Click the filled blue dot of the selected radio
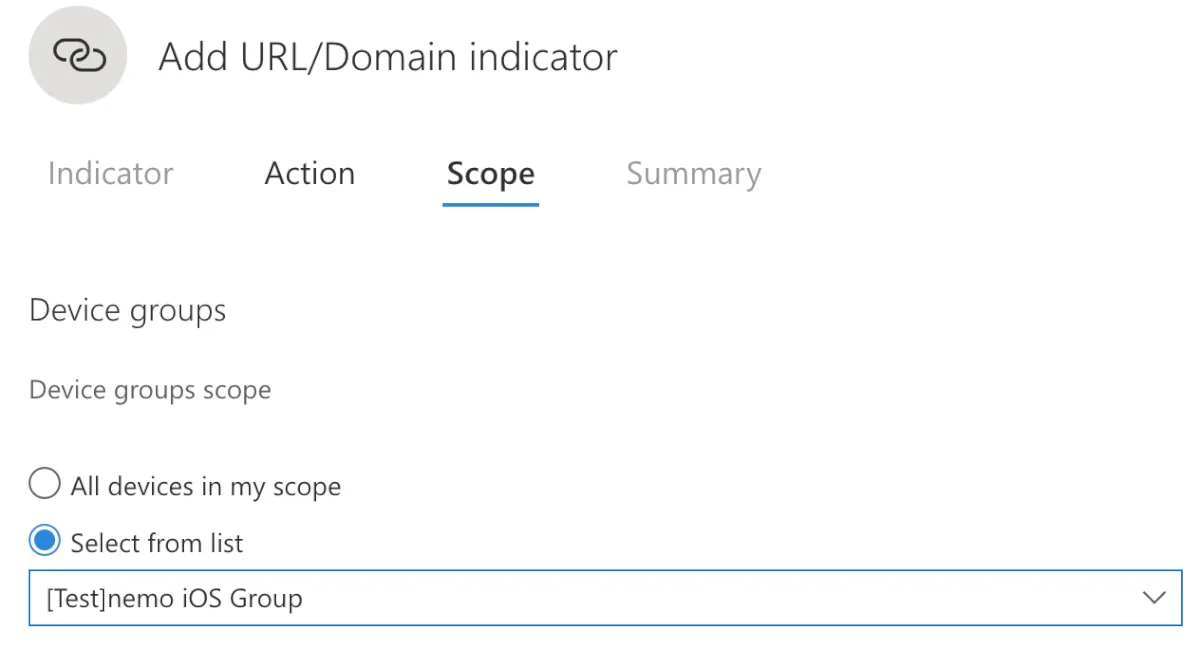Image resolution: width=1200 pixels, height=649 pixels. tap(44, 542)
